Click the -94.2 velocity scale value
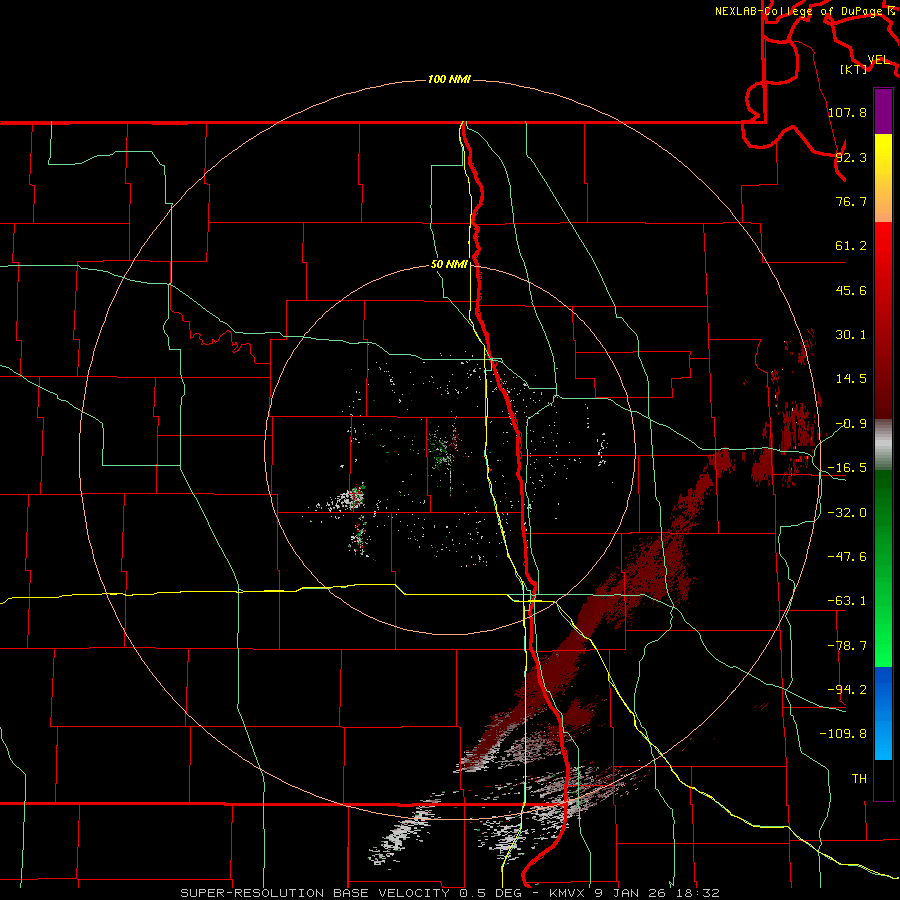The width and height of the screenshot is (900, 900). pyautogui.click(x=847, y=689)
